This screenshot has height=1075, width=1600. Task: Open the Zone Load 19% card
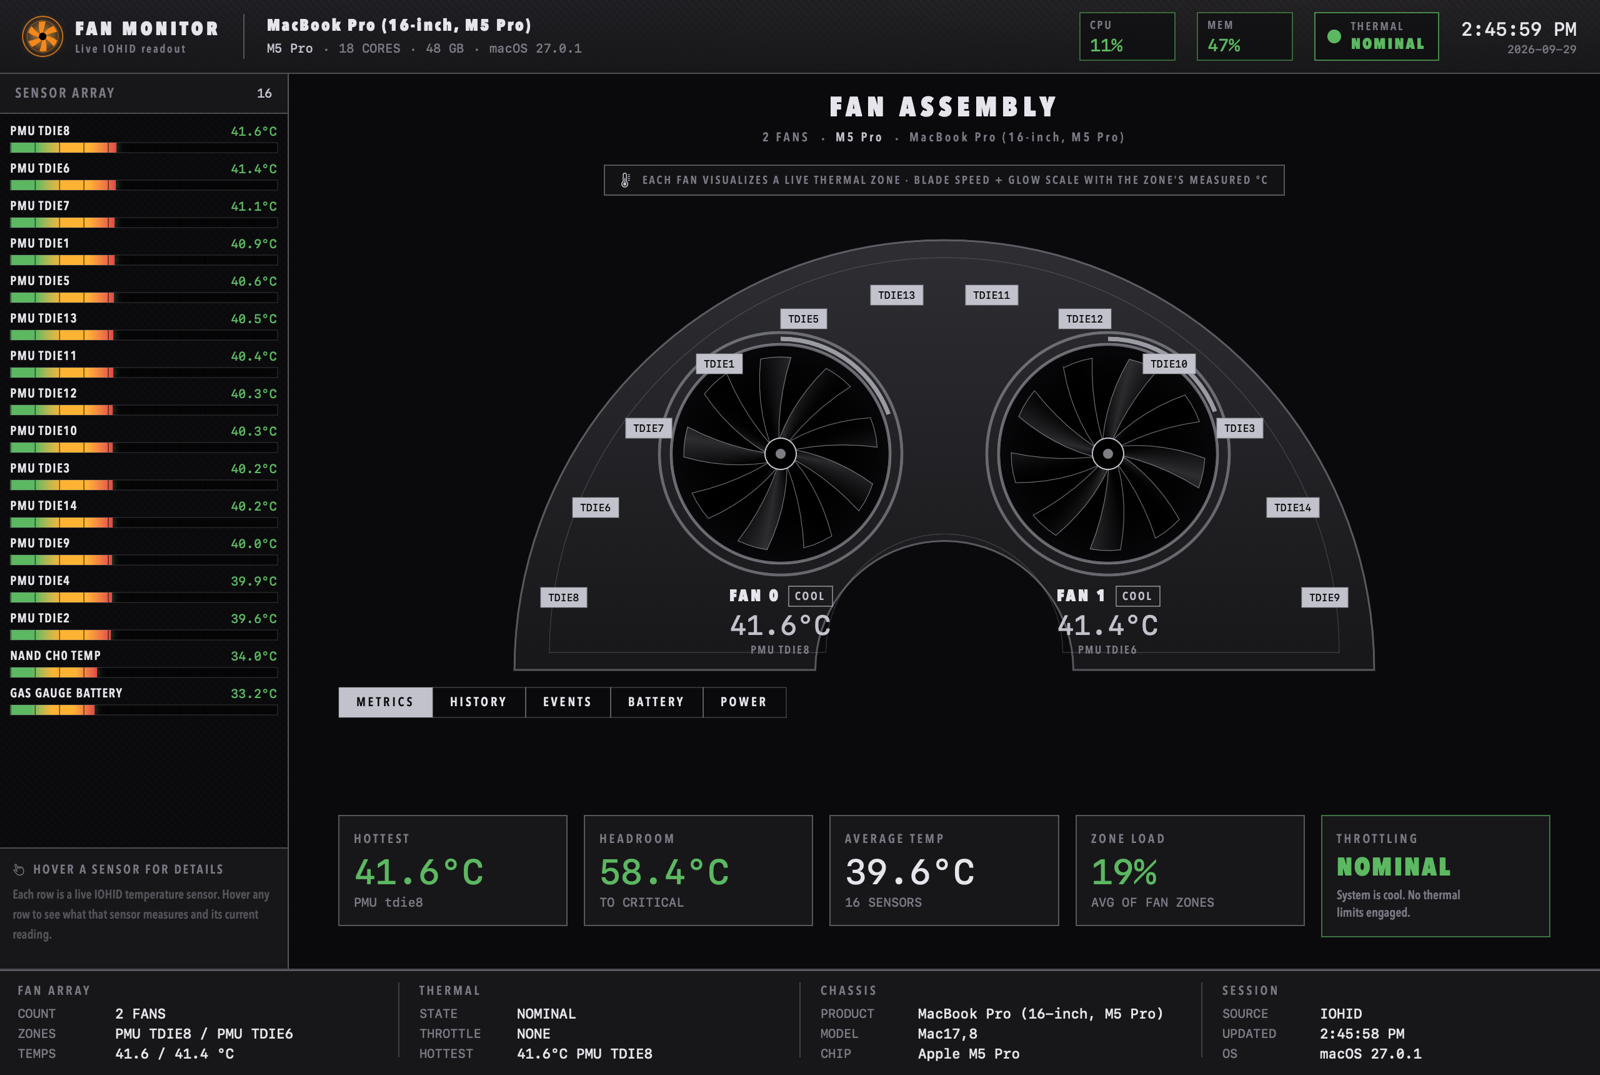(1190, 870)
